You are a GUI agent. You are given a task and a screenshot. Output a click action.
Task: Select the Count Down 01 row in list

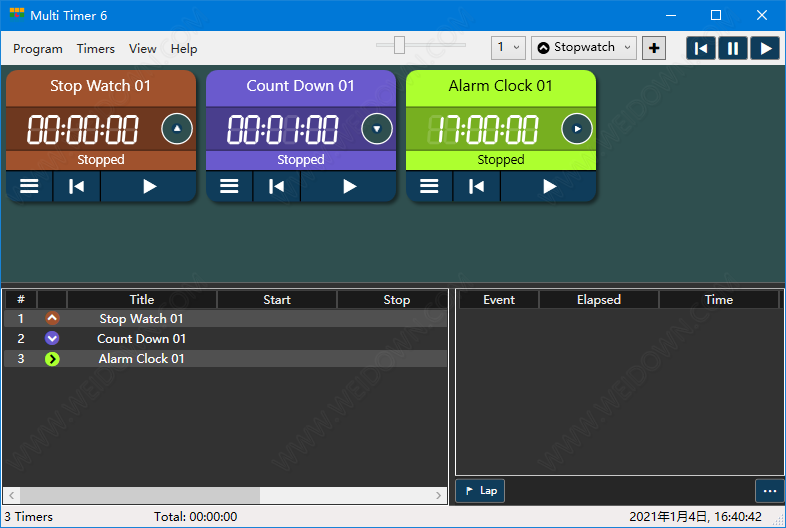coord(226,338)
